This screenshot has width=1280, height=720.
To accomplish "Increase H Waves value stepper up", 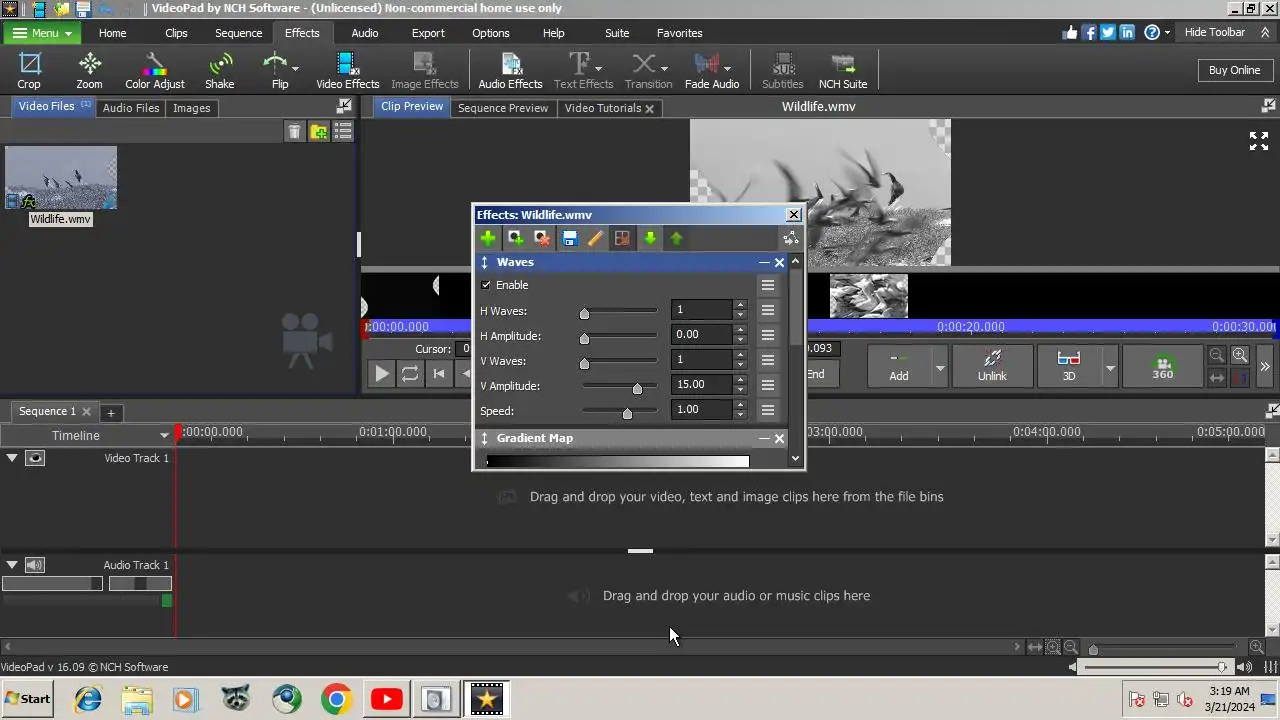I will coord(740,305).
